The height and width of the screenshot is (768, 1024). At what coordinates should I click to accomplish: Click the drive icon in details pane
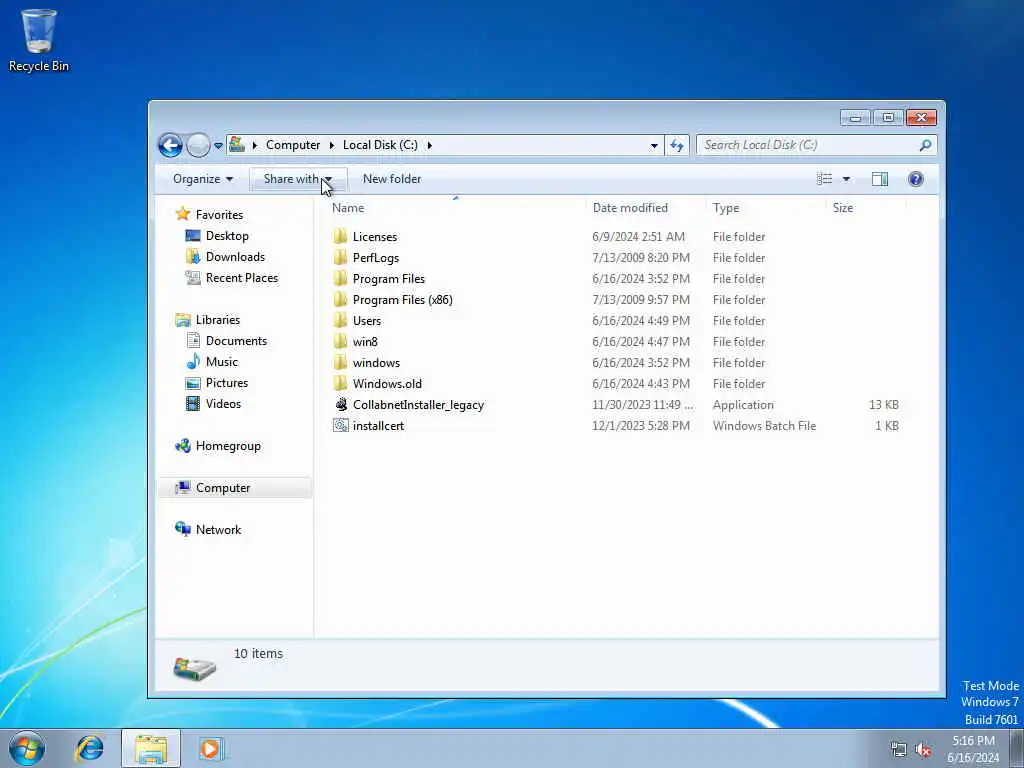pyautogui.click(x=195, y=669)
